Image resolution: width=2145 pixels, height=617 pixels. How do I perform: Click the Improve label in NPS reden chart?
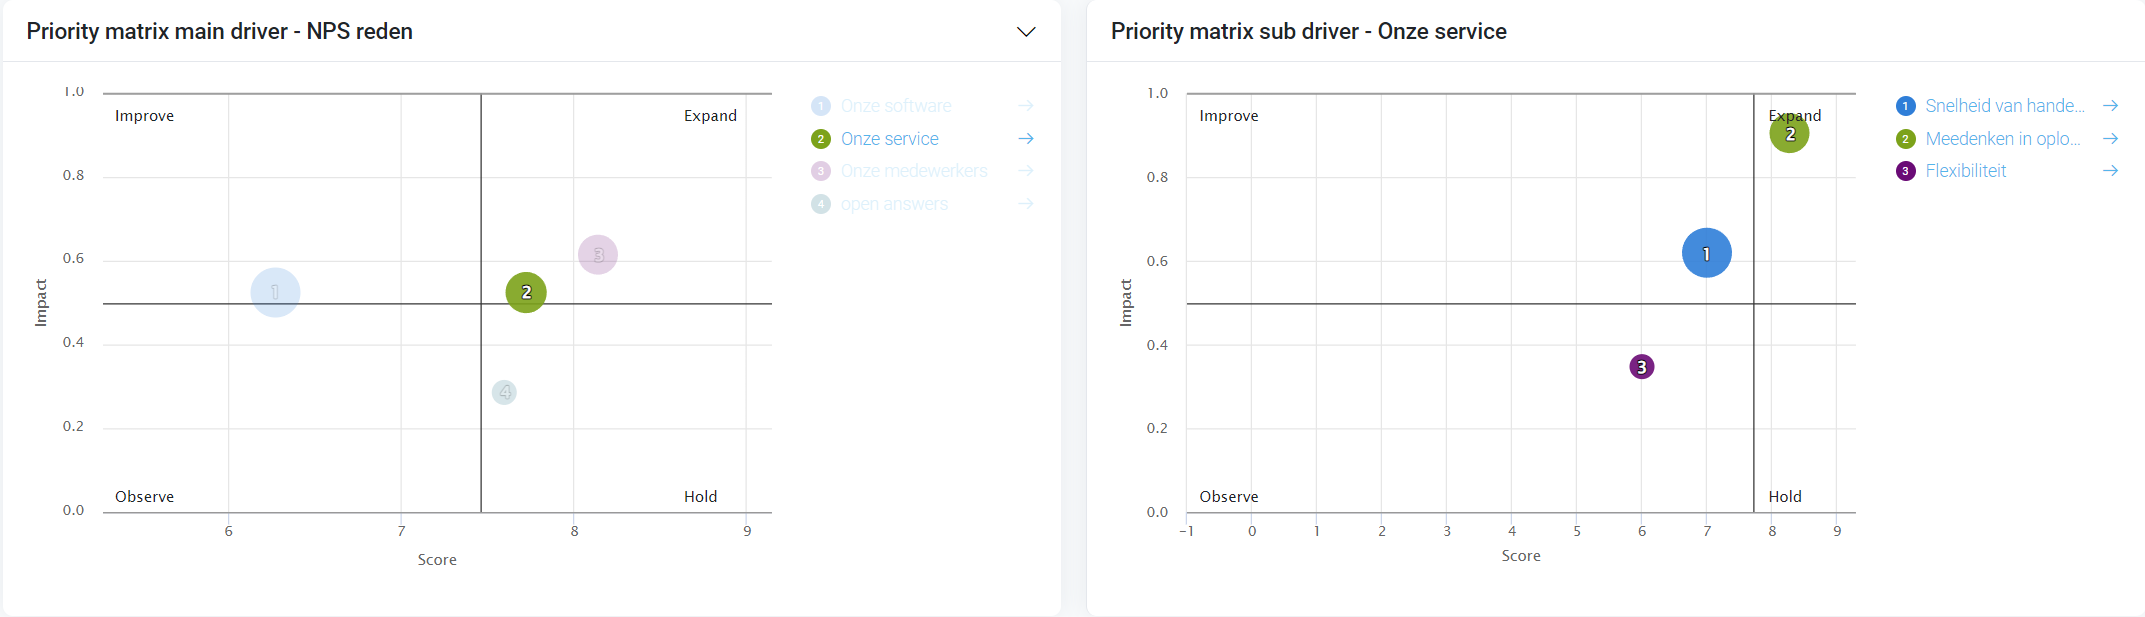click(144, 116)
